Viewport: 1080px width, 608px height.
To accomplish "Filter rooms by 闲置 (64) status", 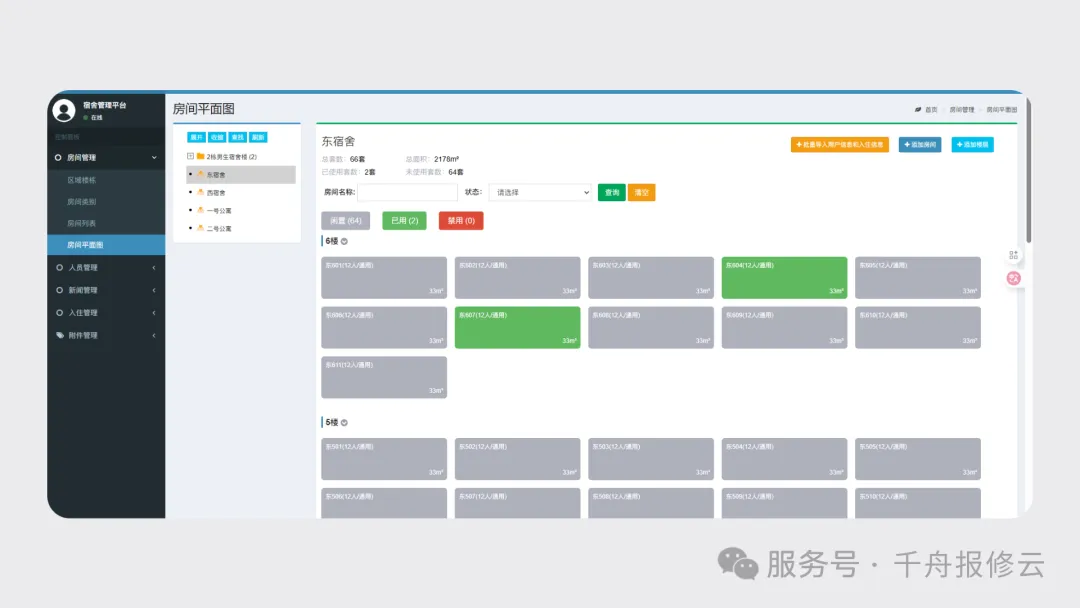I will (x=345, y=220).
